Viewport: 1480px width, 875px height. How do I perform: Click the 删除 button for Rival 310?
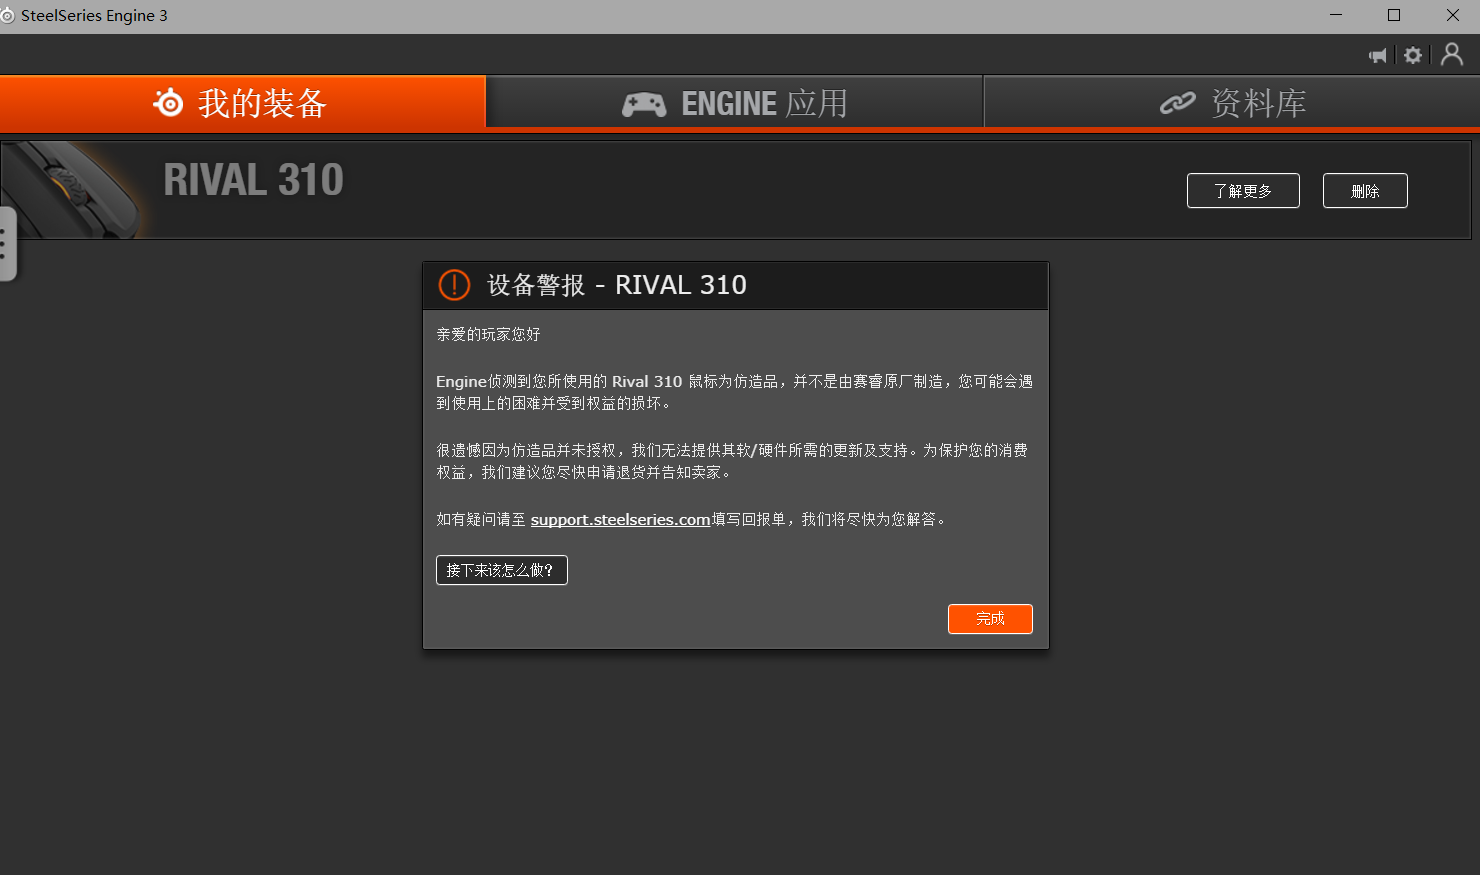(1365, 191)
